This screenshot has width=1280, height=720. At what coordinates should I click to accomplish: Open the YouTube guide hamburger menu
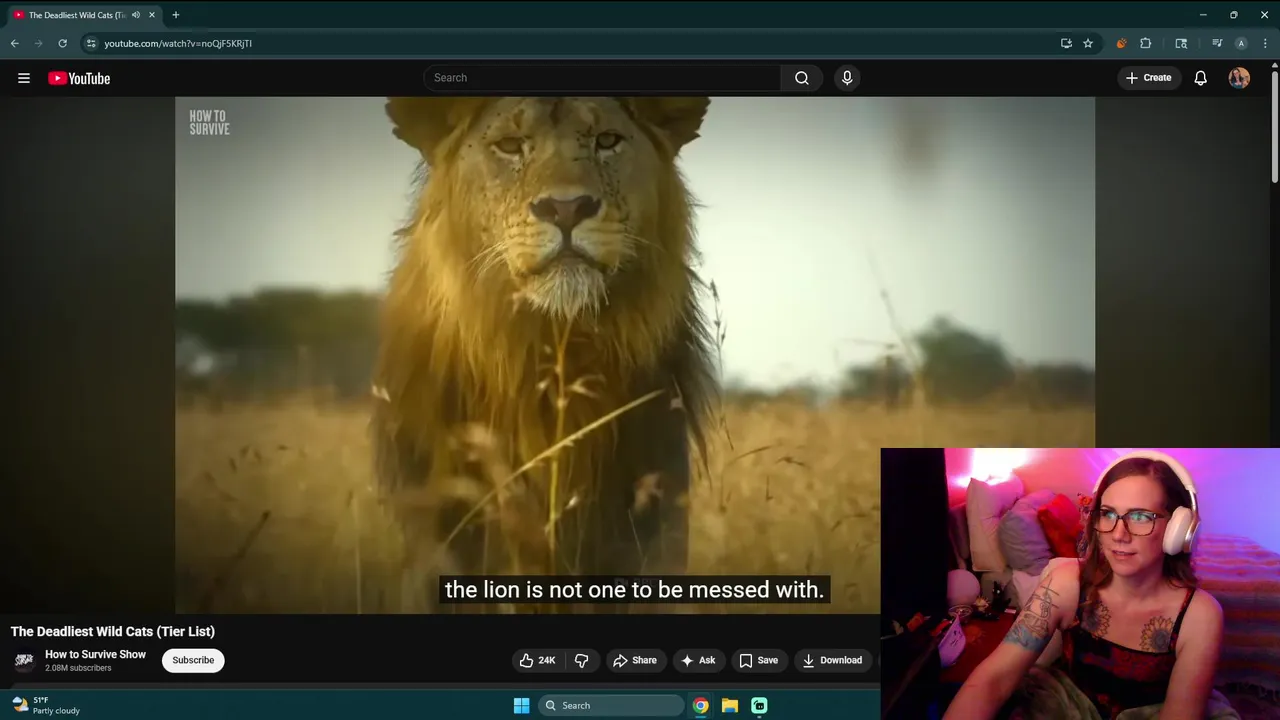[24, 78]
